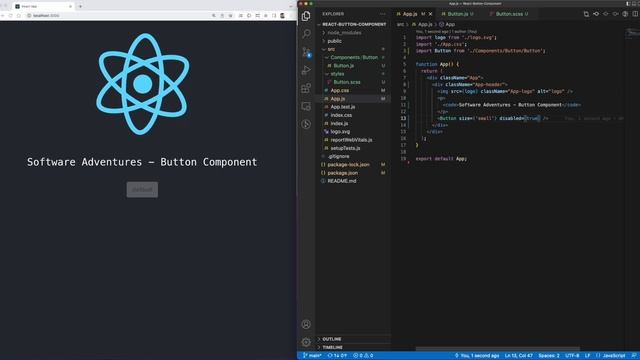Image resolution: width=640 pixels, height=360 pixels.
Task: Open the Accounts icon in activity bar
Action: click(x=306, y=324)
